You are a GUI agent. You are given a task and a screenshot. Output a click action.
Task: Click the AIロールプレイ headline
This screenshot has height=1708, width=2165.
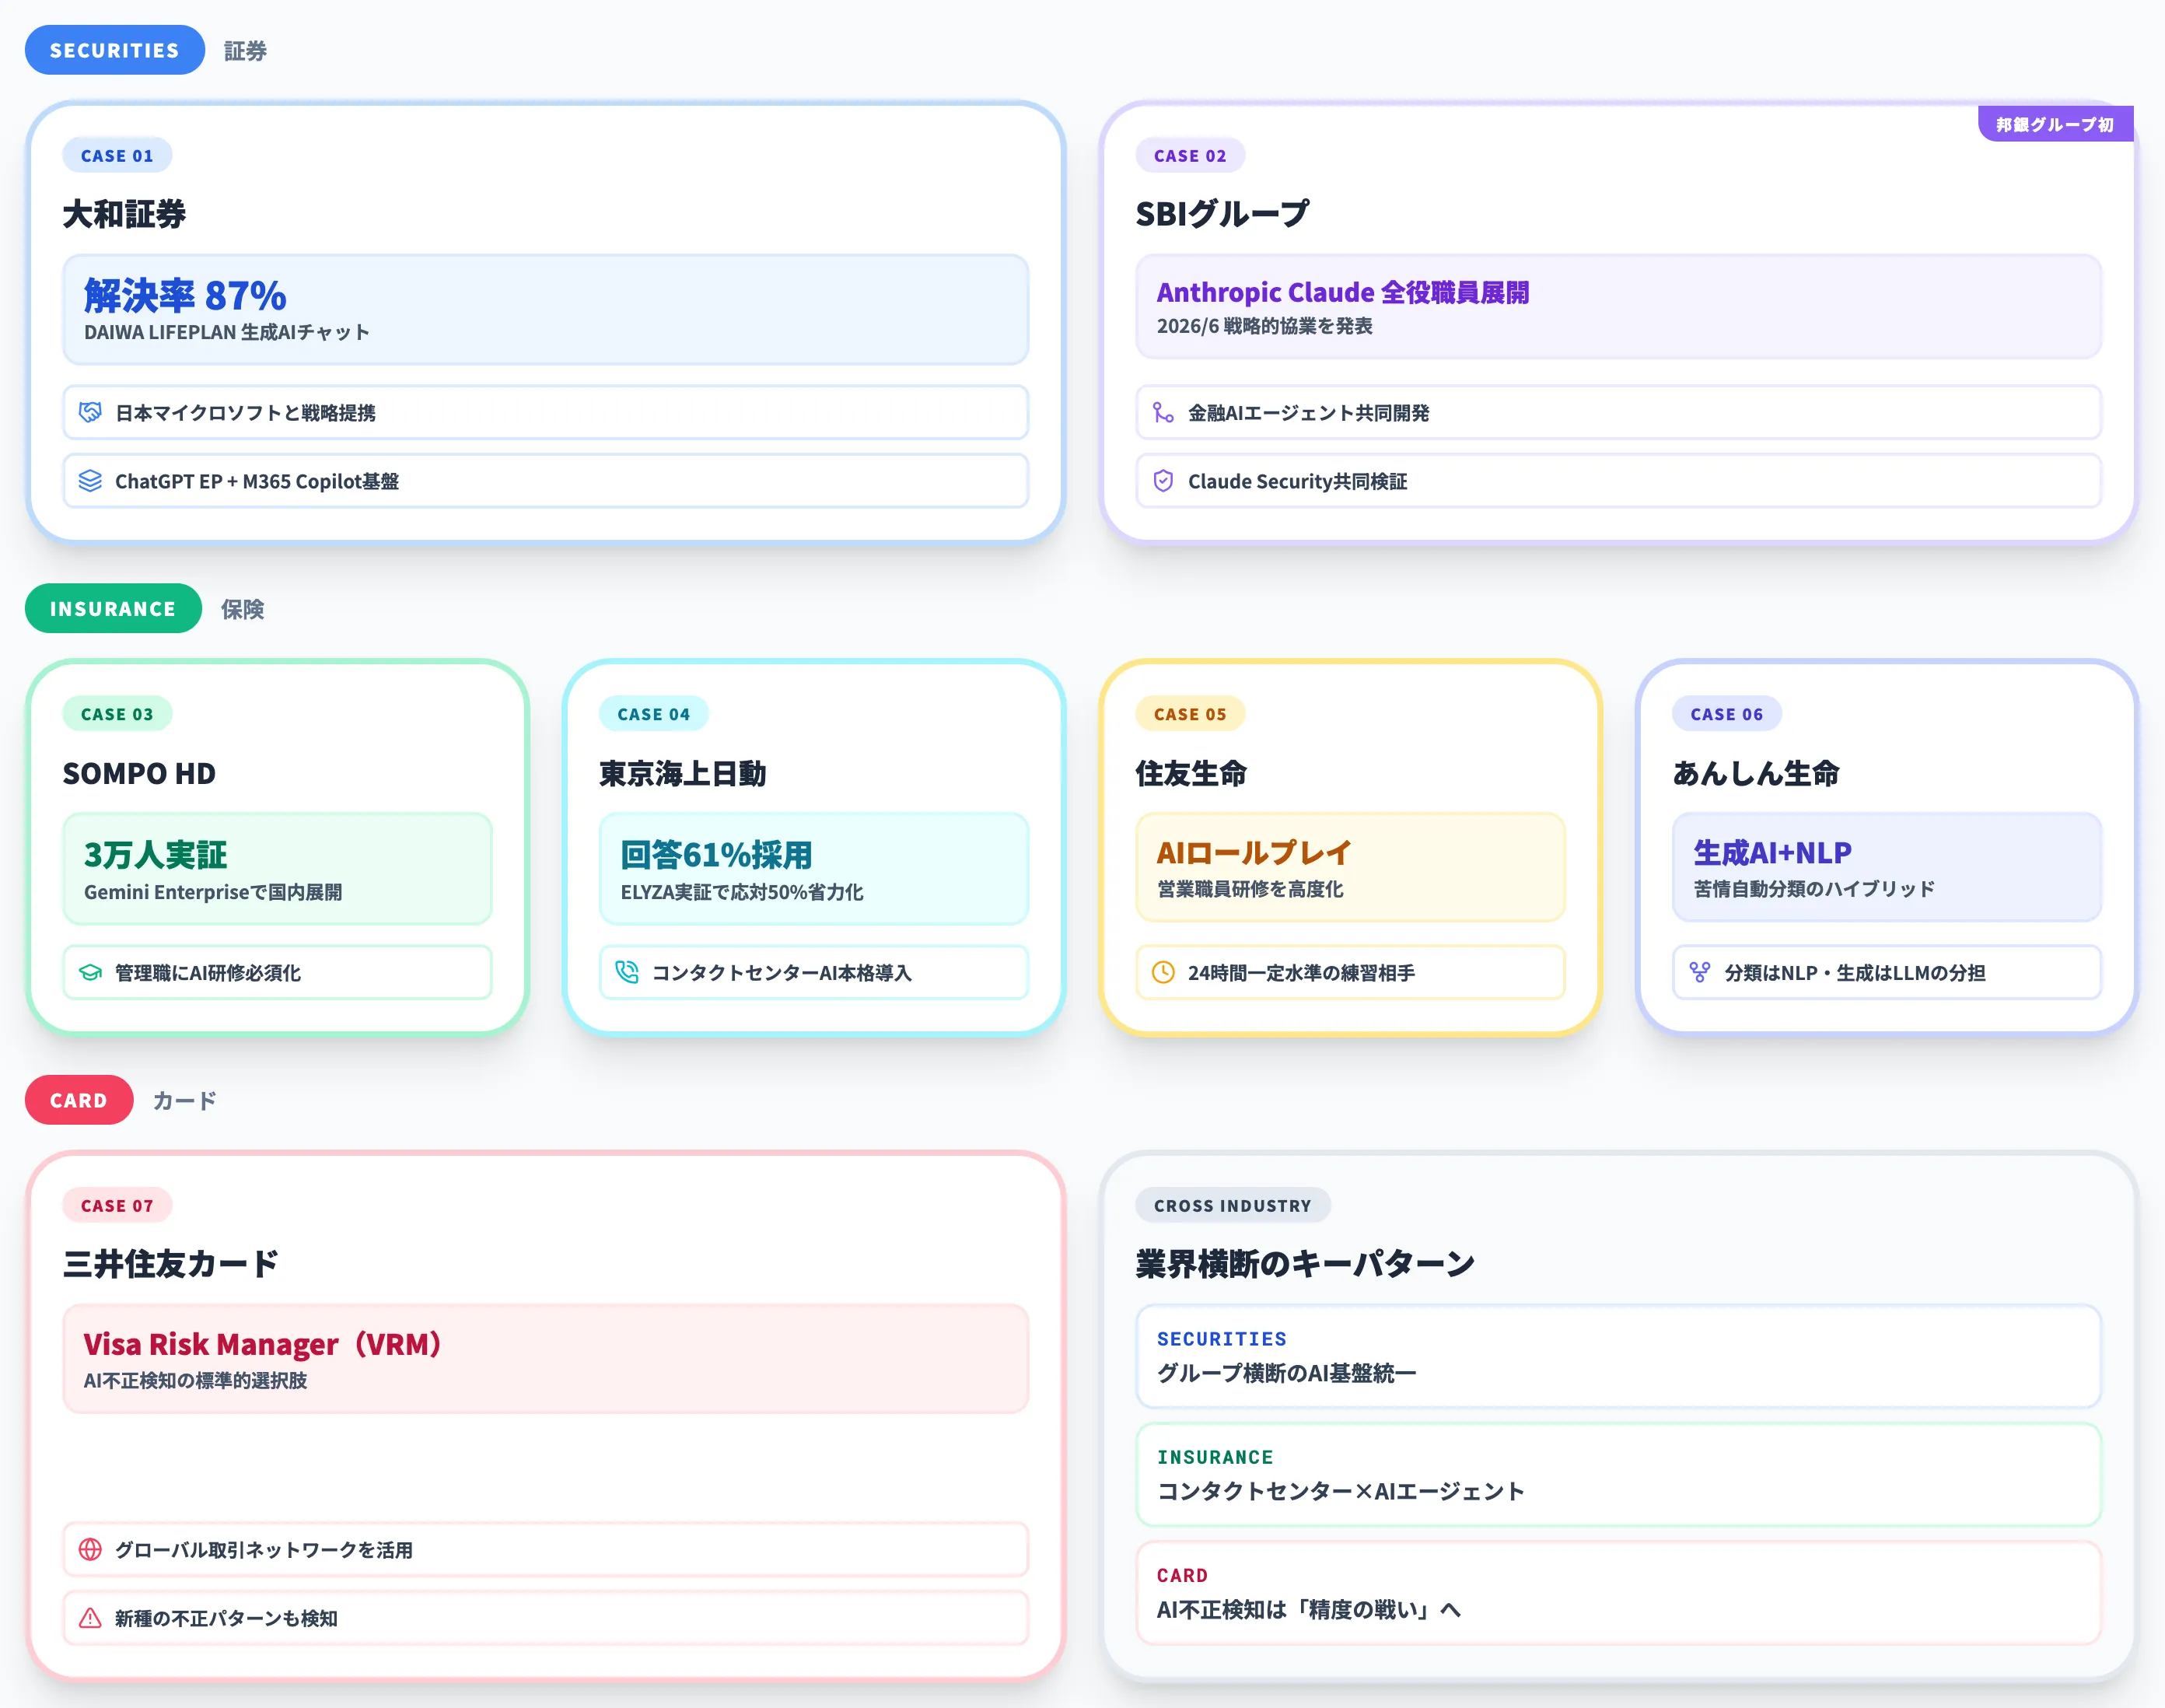tap(1254, 853)
